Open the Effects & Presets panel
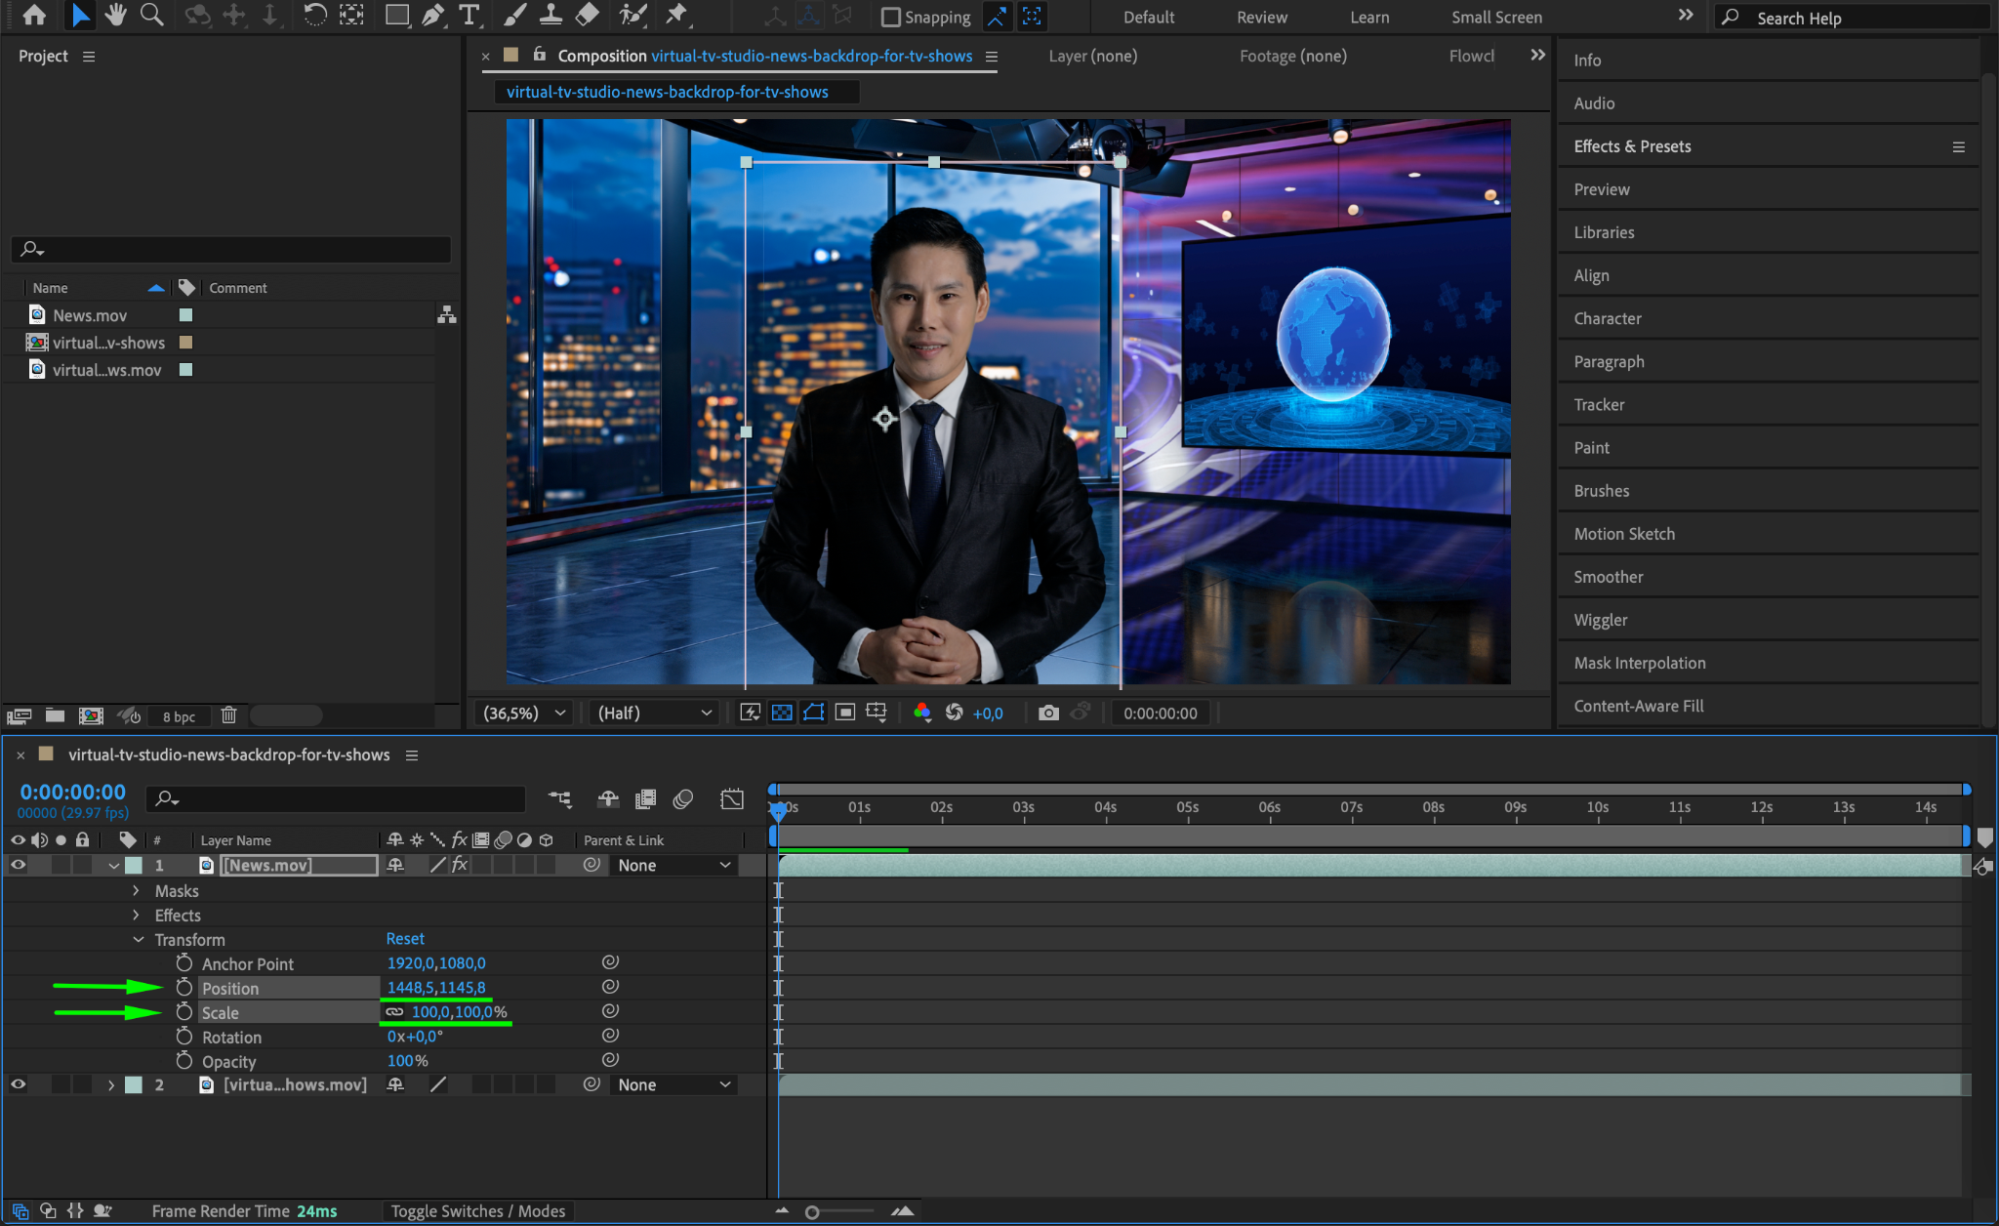The height and width of the screenshot is (1226, 1999). pyautogui.click(x=1632, y=146)
